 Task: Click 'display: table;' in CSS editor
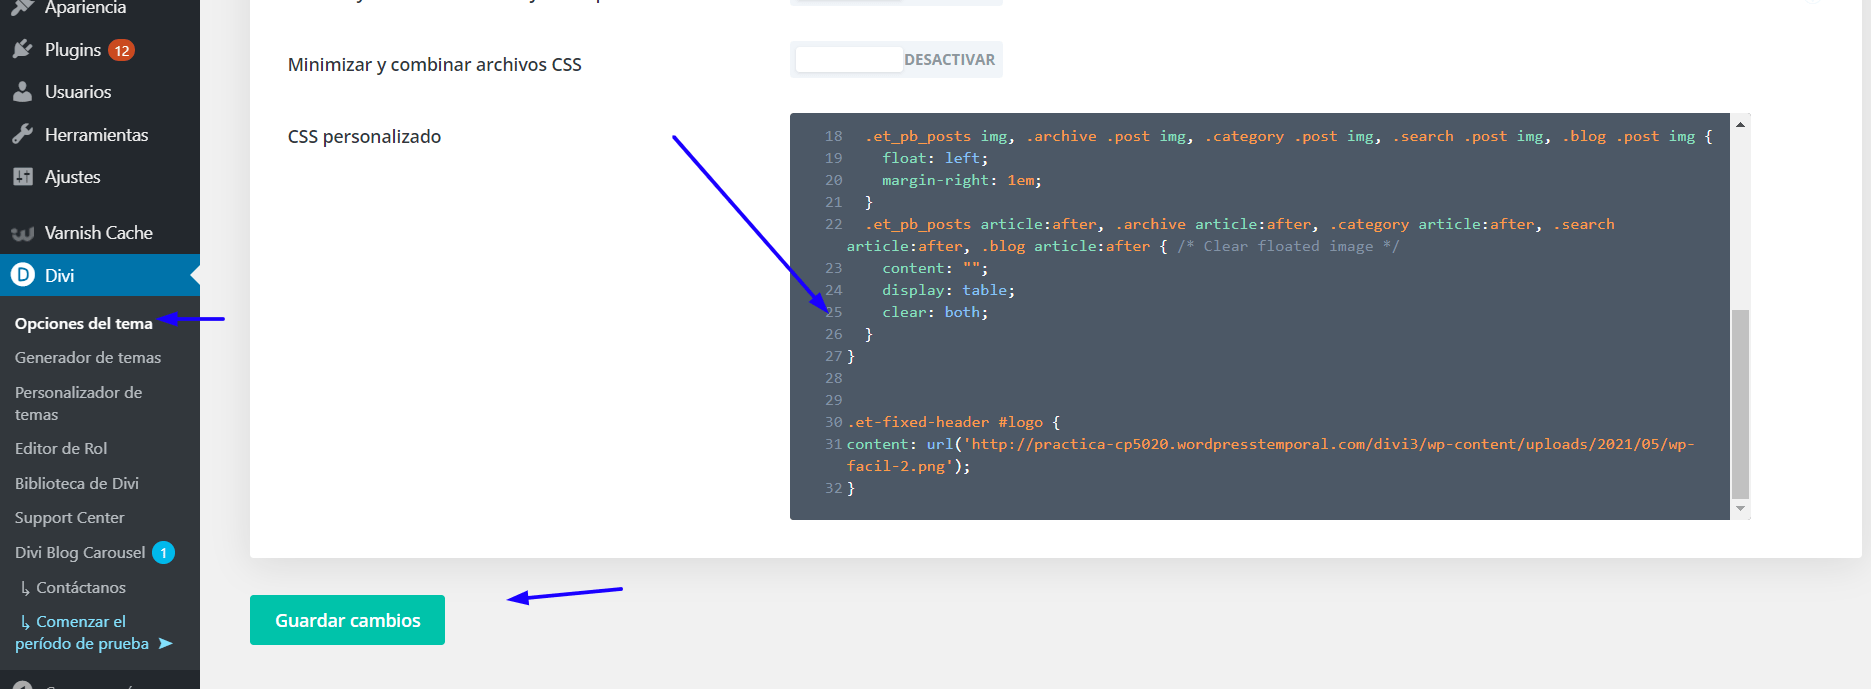pyautogui.click(x=948, y=290)
